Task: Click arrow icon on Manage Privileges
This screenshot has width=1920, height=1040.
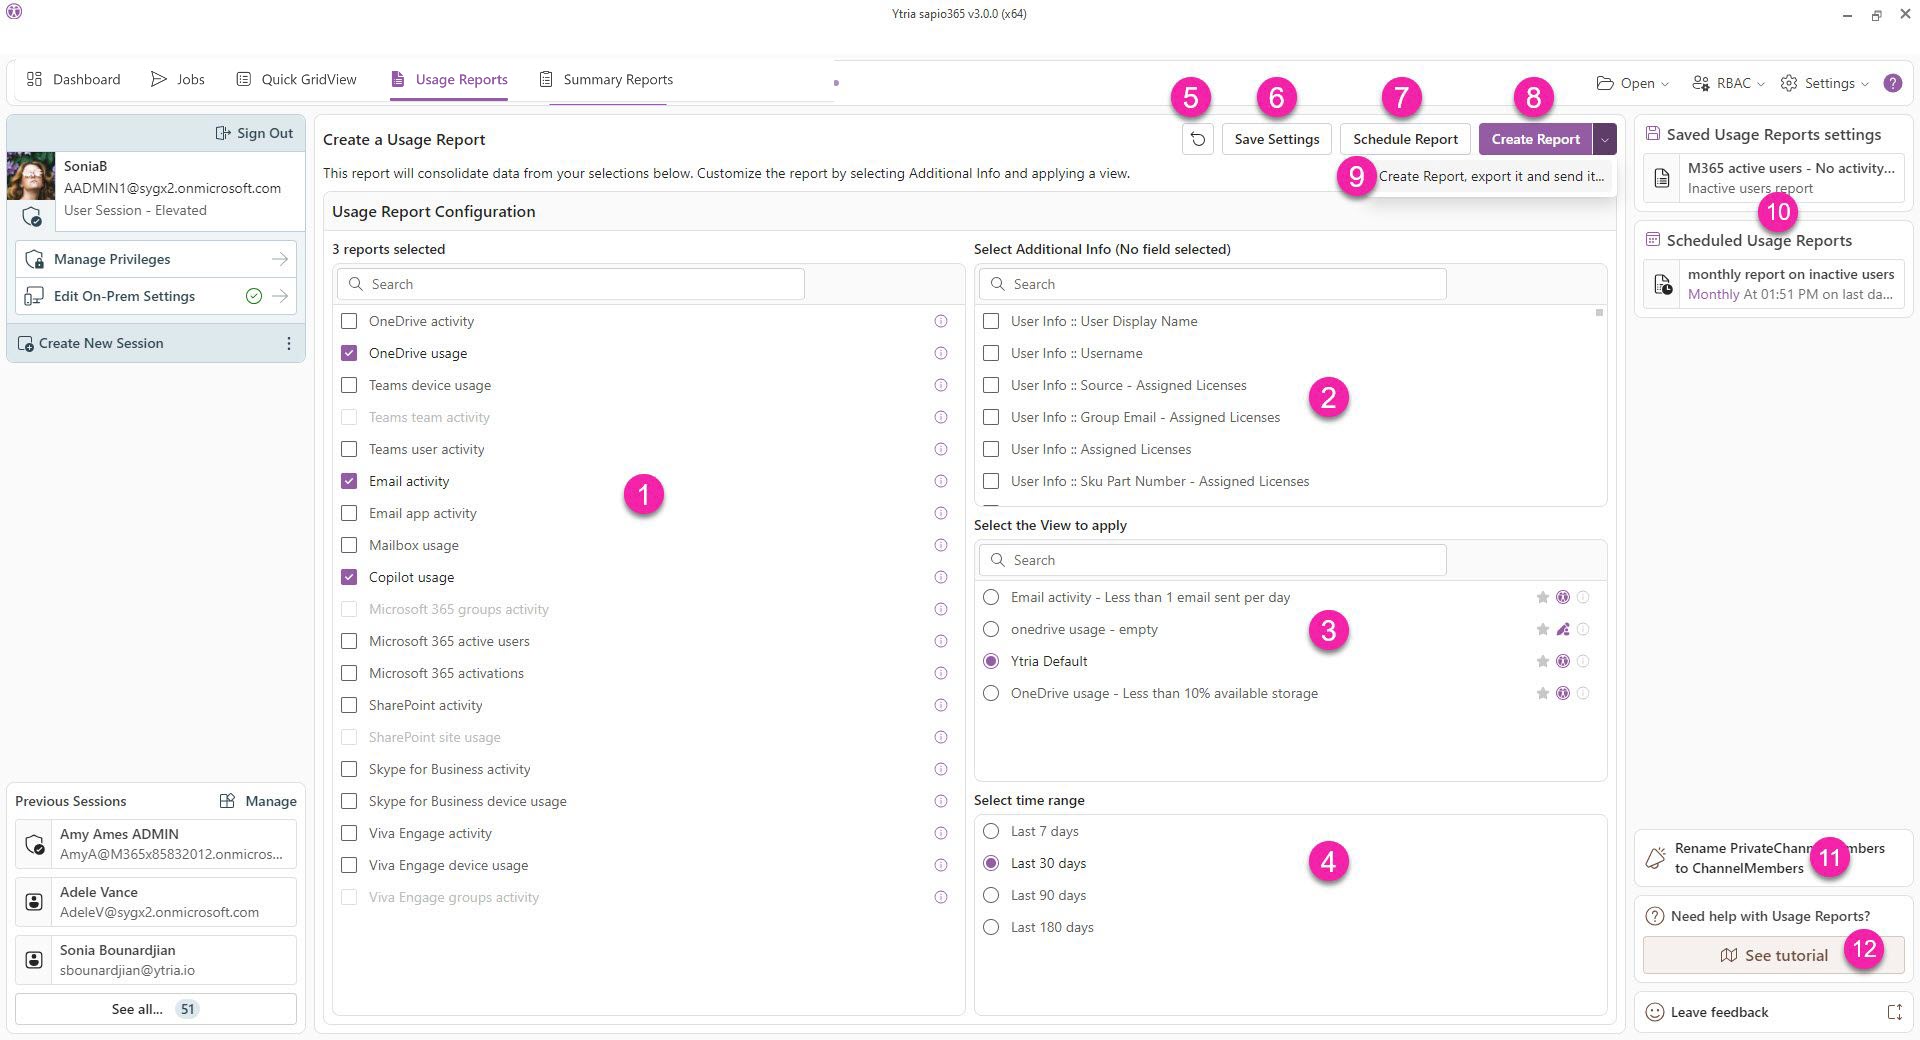Action: tap(280, 259)
